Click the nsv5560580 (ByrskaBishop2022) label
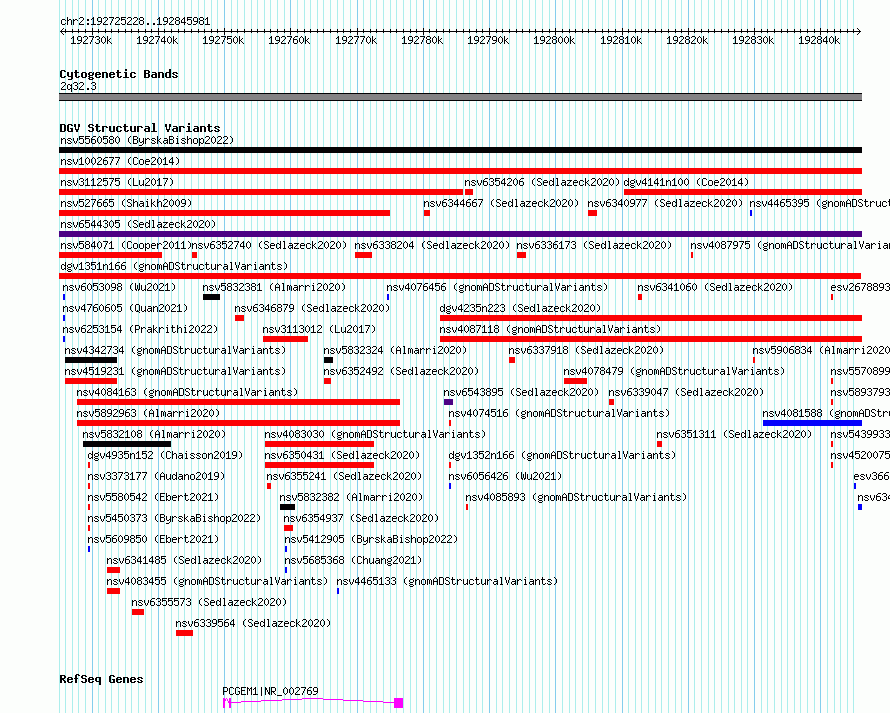 [147, 140]
